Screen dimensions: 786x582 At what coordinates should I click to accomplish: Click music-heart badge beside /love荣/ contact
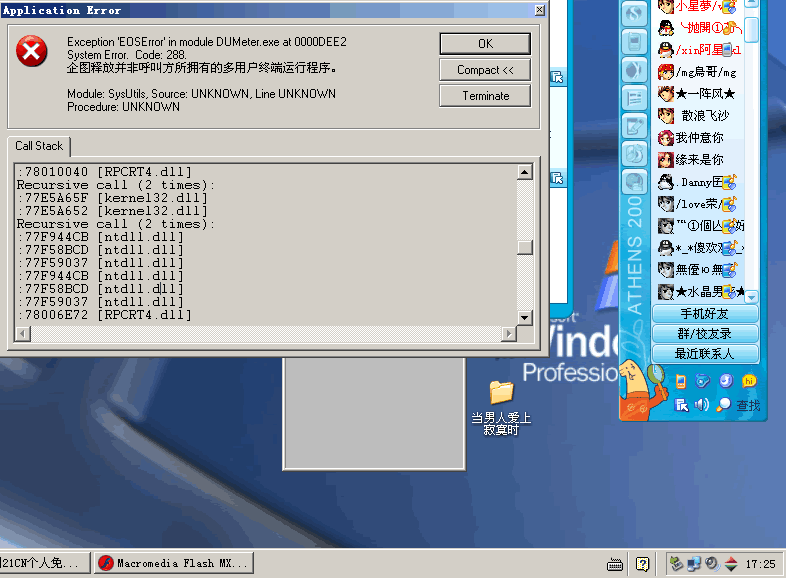tap(729, 204)
